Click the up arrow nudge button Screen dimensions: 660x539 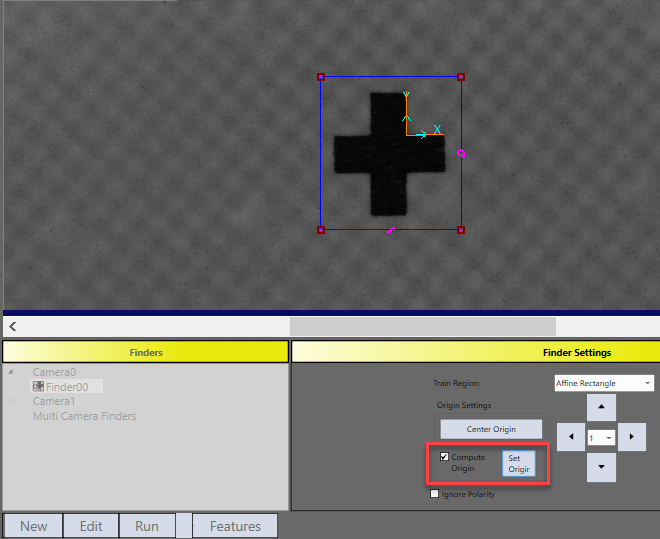[x=601, y=407]
